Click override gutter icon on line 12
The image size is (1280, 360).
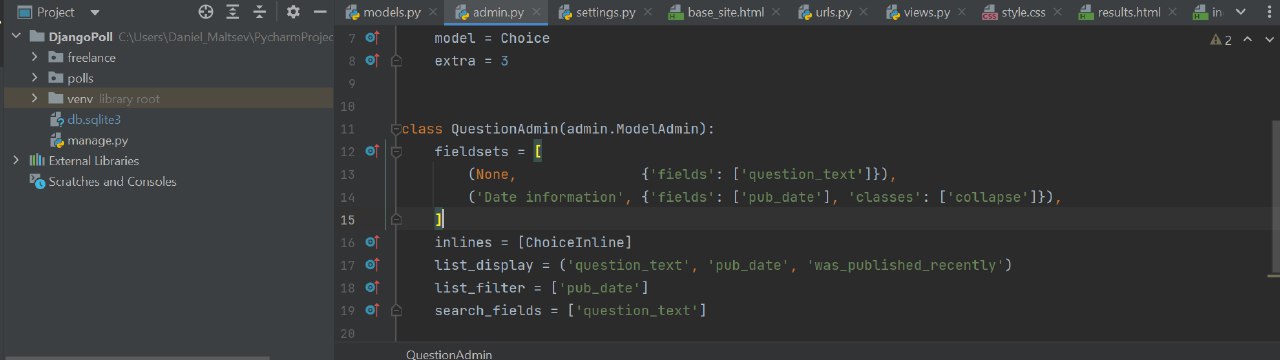372,151
